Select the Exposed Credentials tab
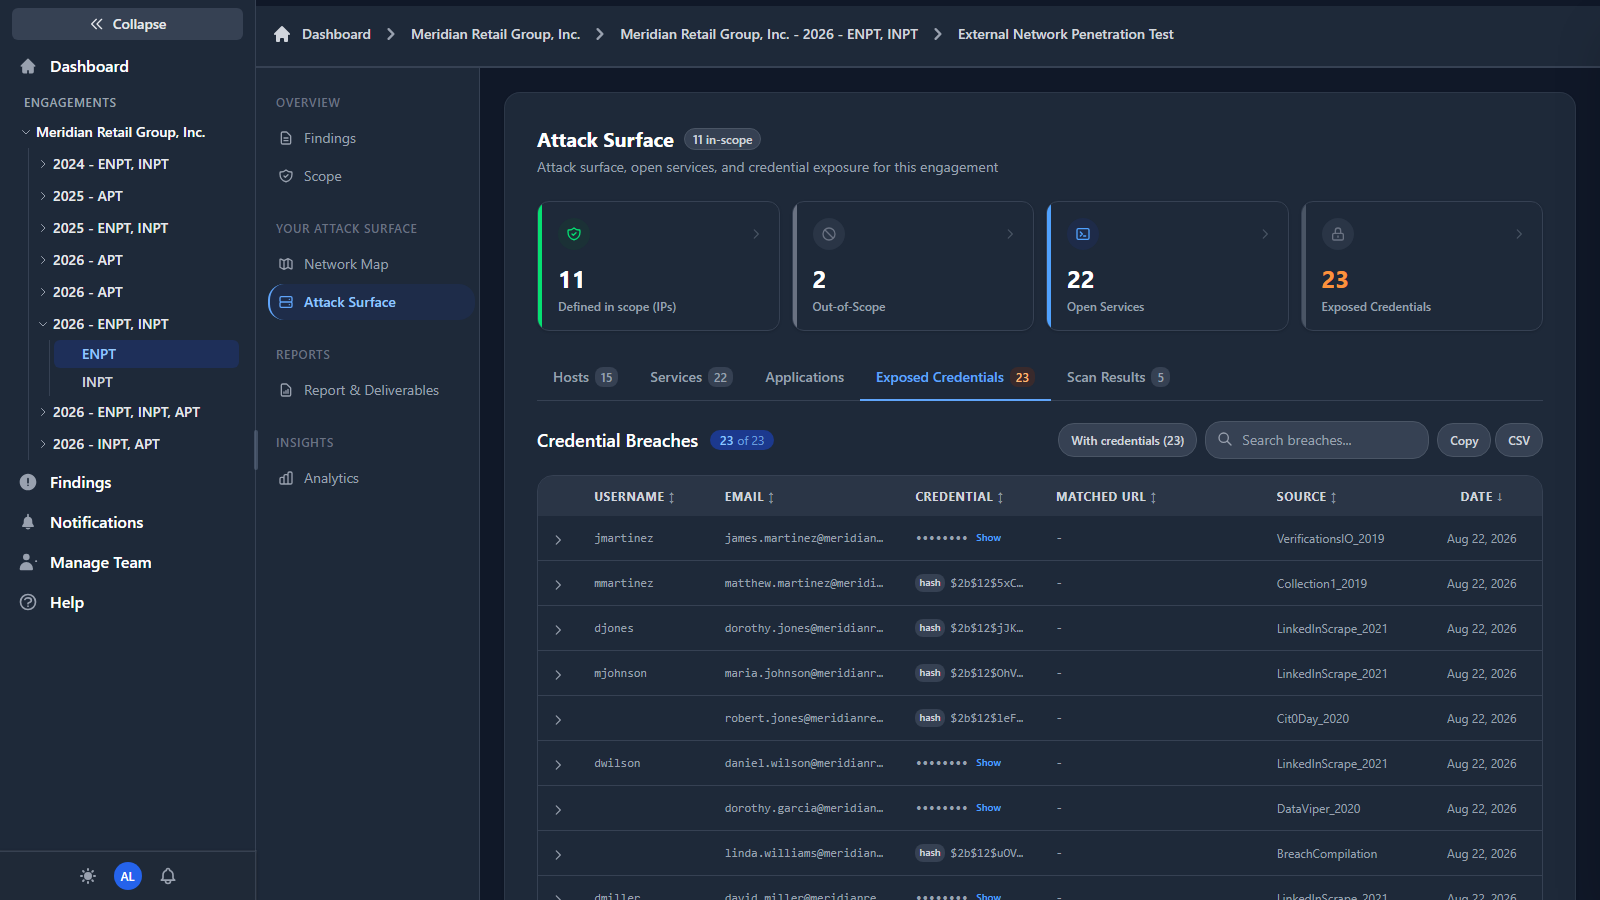The image size is (1600, 900). click(x=955, y=377)
